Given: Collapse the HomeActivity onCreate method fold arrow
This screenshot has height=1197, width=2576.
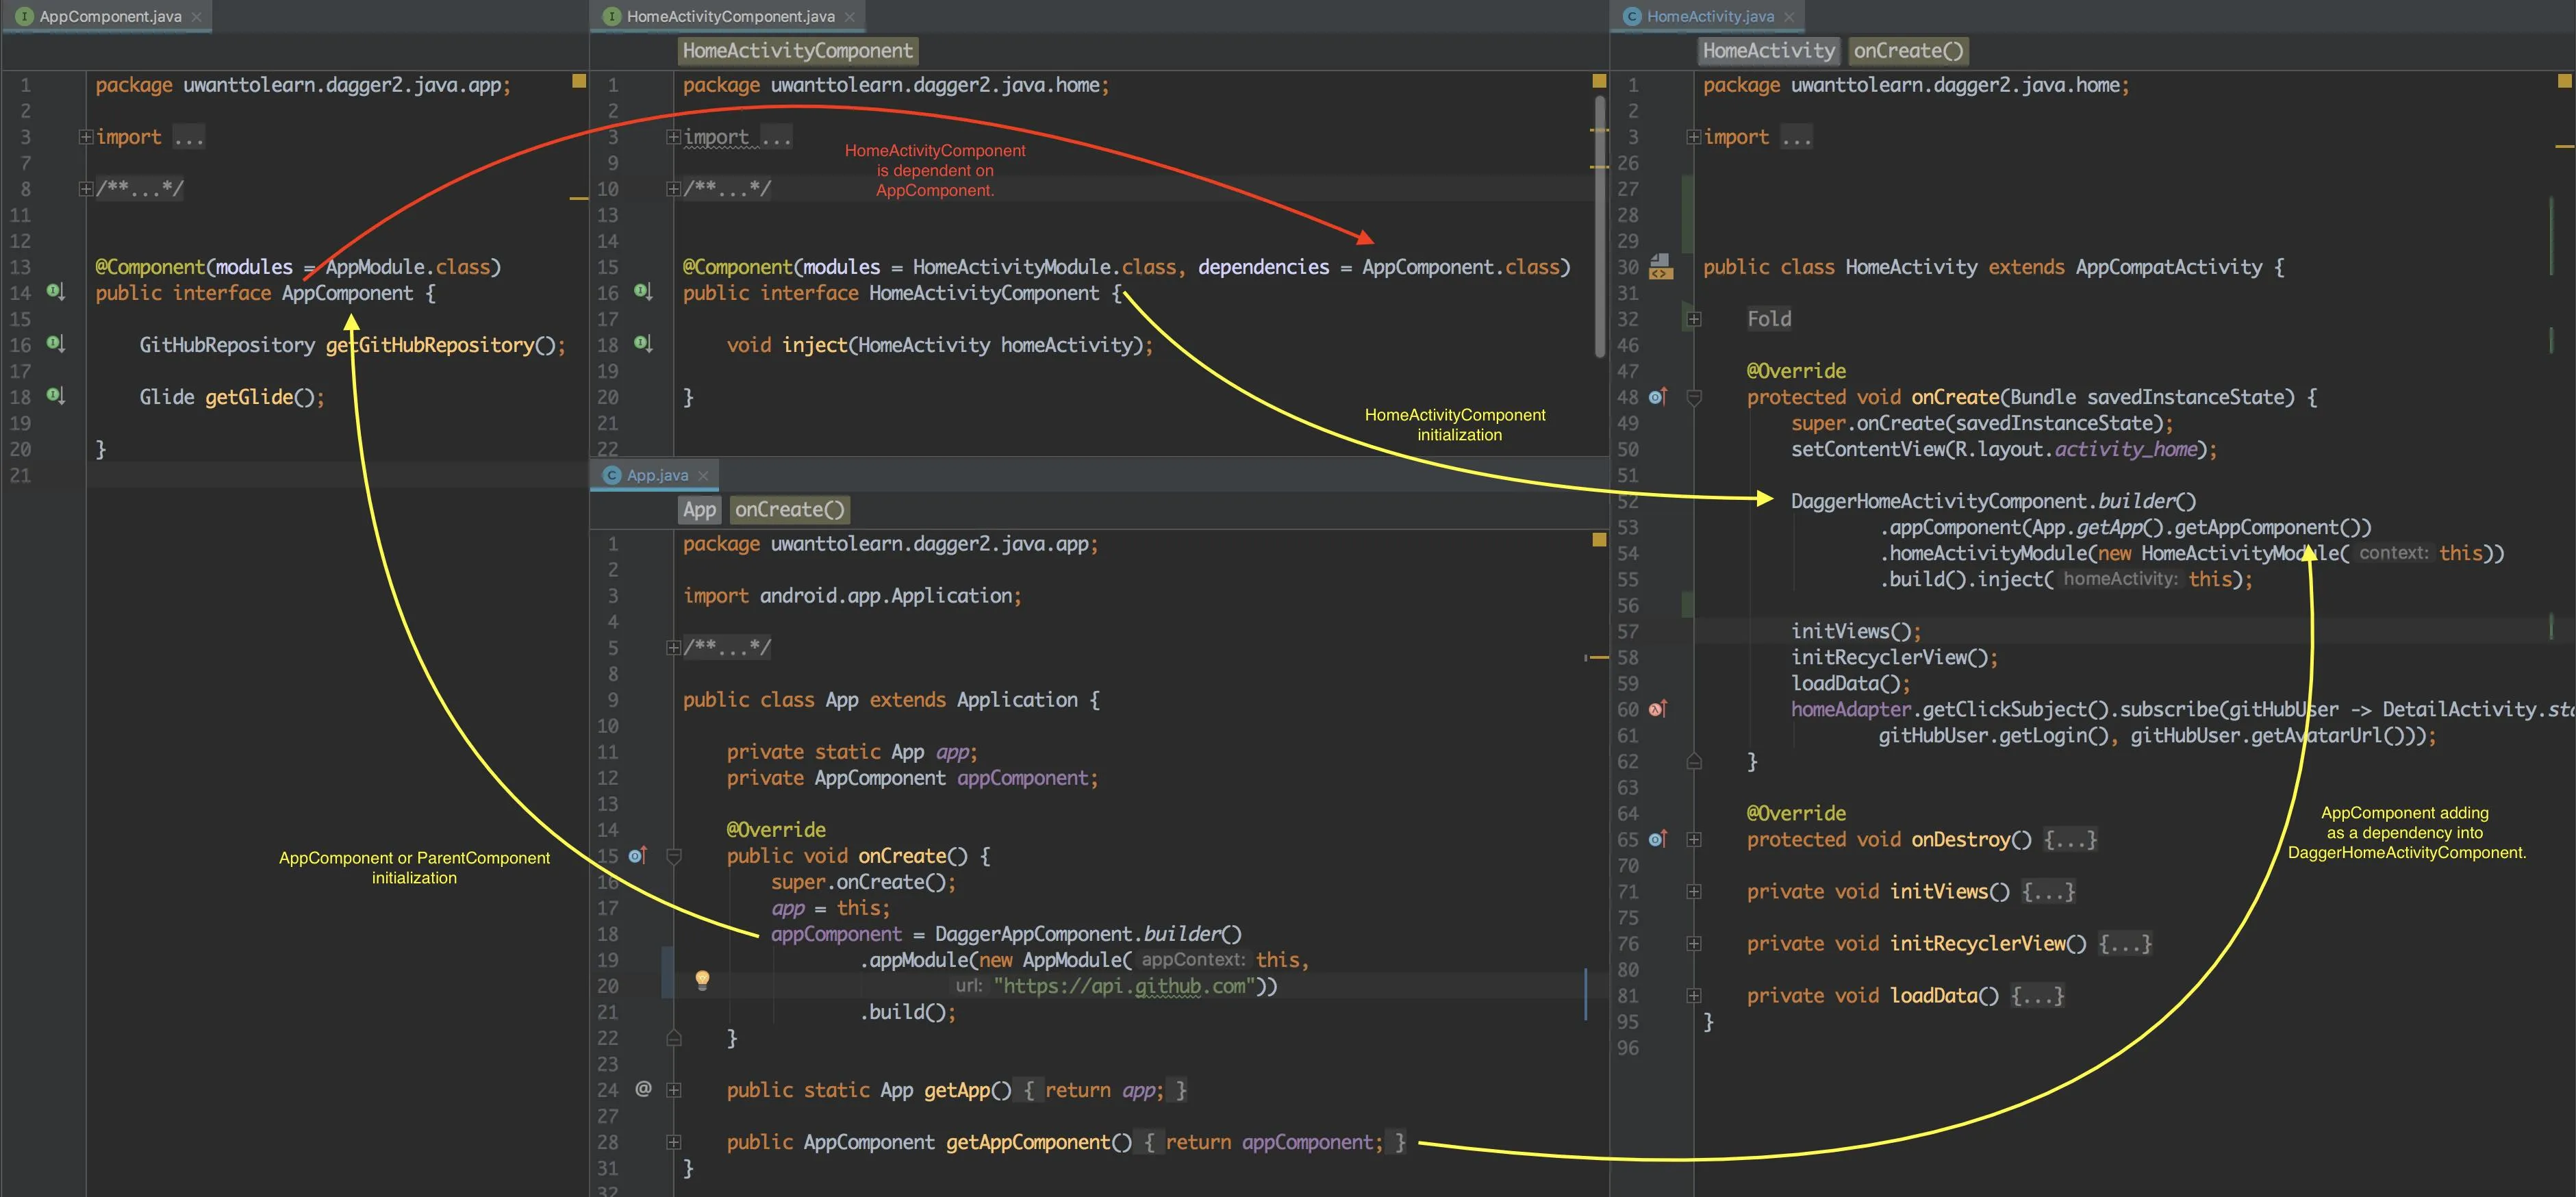Looking at the screenshot, I should [1694, 398].
